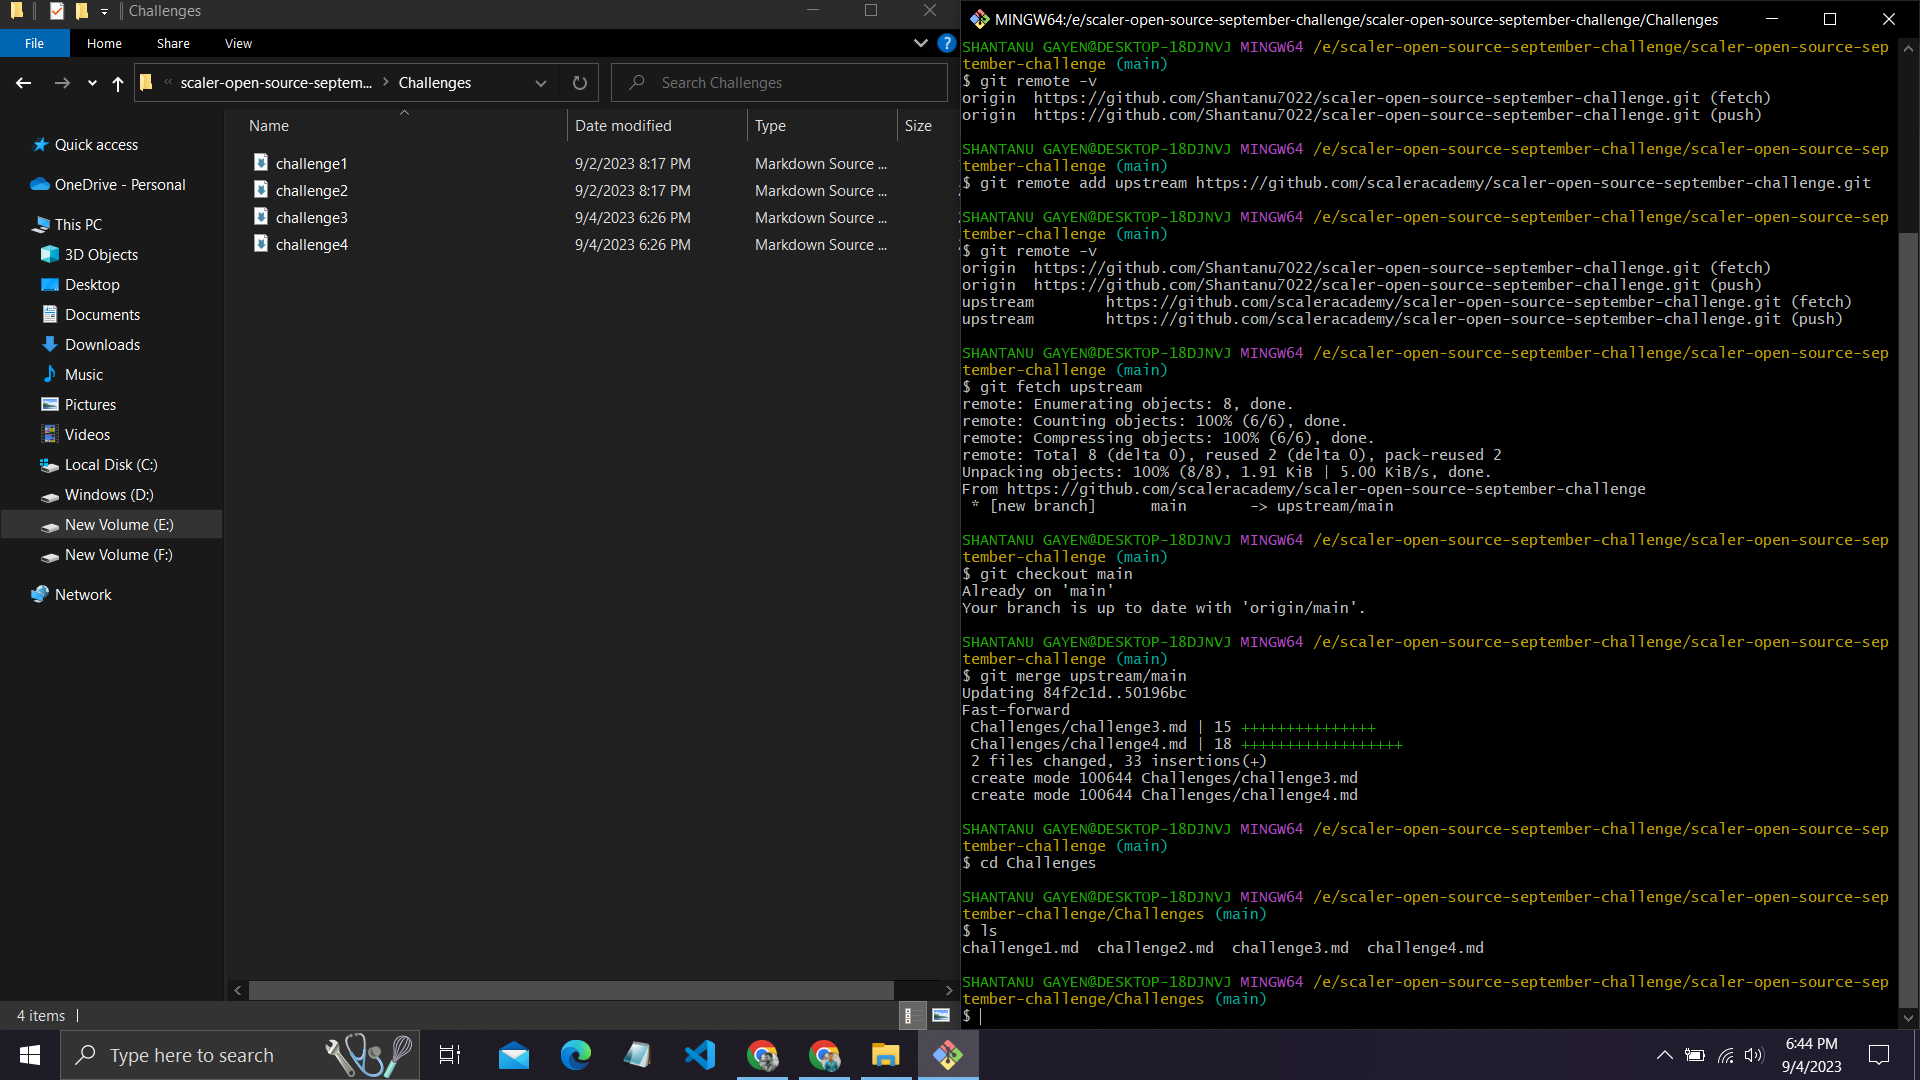Select the challenge1 markdown file
The height and width of the screenshot is (1080, 1920).
point(312,163)
